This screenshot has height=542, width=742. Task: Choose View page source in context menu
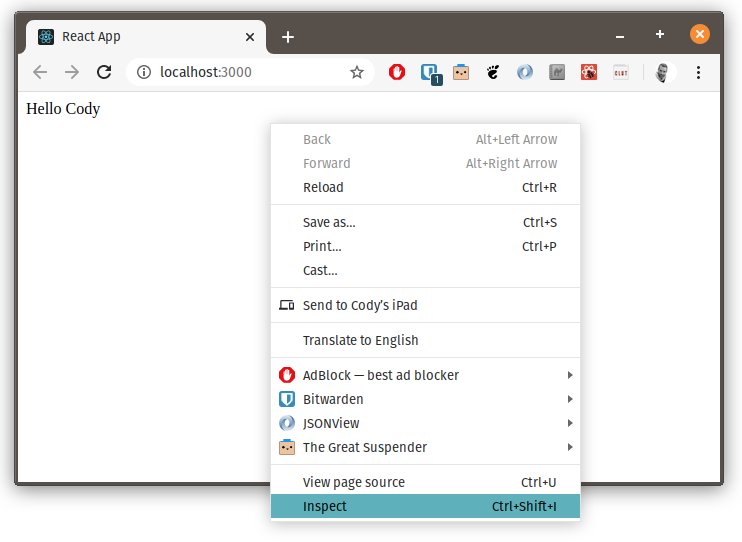[354, 482]
